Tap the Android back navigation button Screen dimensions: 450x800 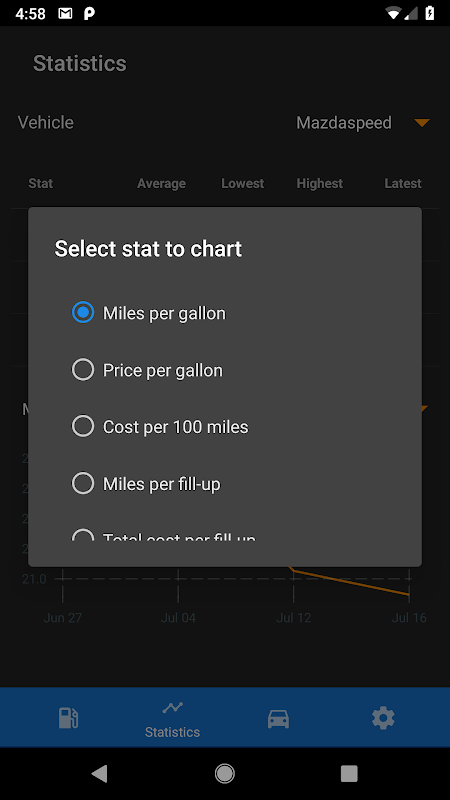click(99, 773)
